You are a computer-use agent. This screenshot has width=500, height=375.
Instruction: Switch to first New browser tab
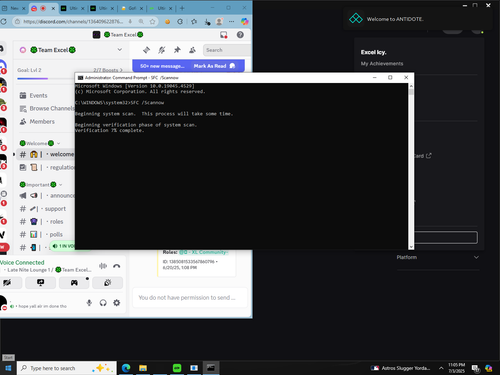[14, 8]
